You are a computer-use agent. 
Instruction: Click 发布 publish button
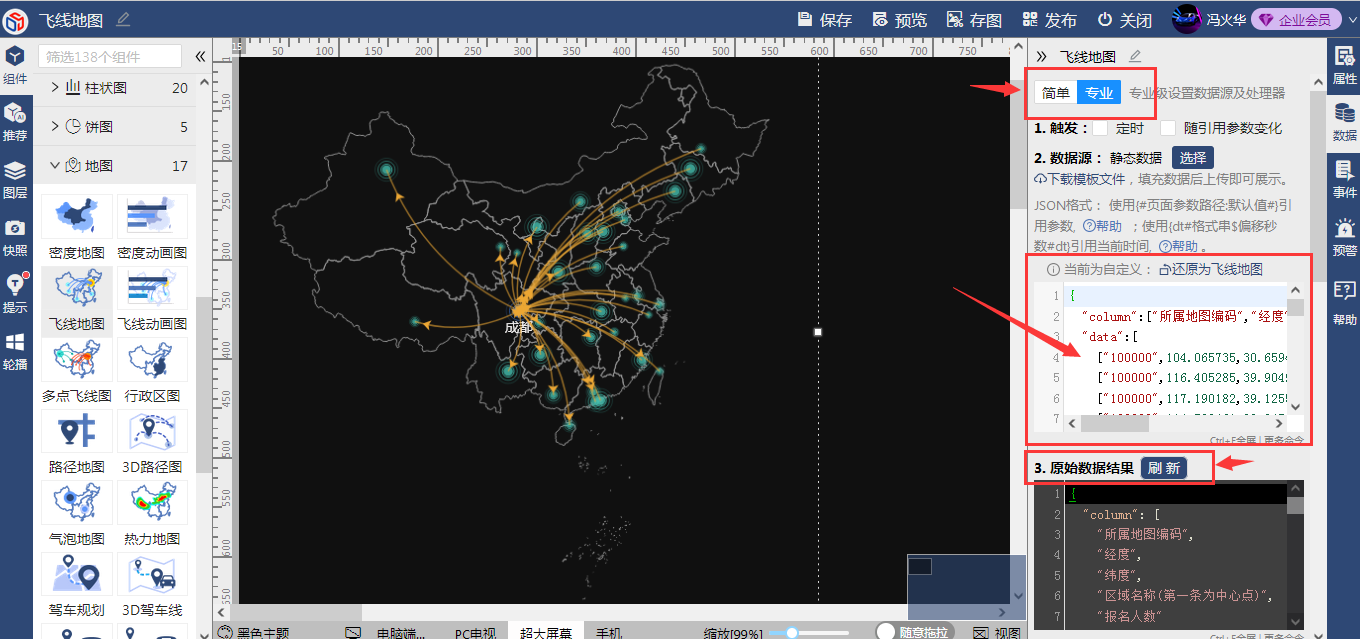[x=1050, y=20]
